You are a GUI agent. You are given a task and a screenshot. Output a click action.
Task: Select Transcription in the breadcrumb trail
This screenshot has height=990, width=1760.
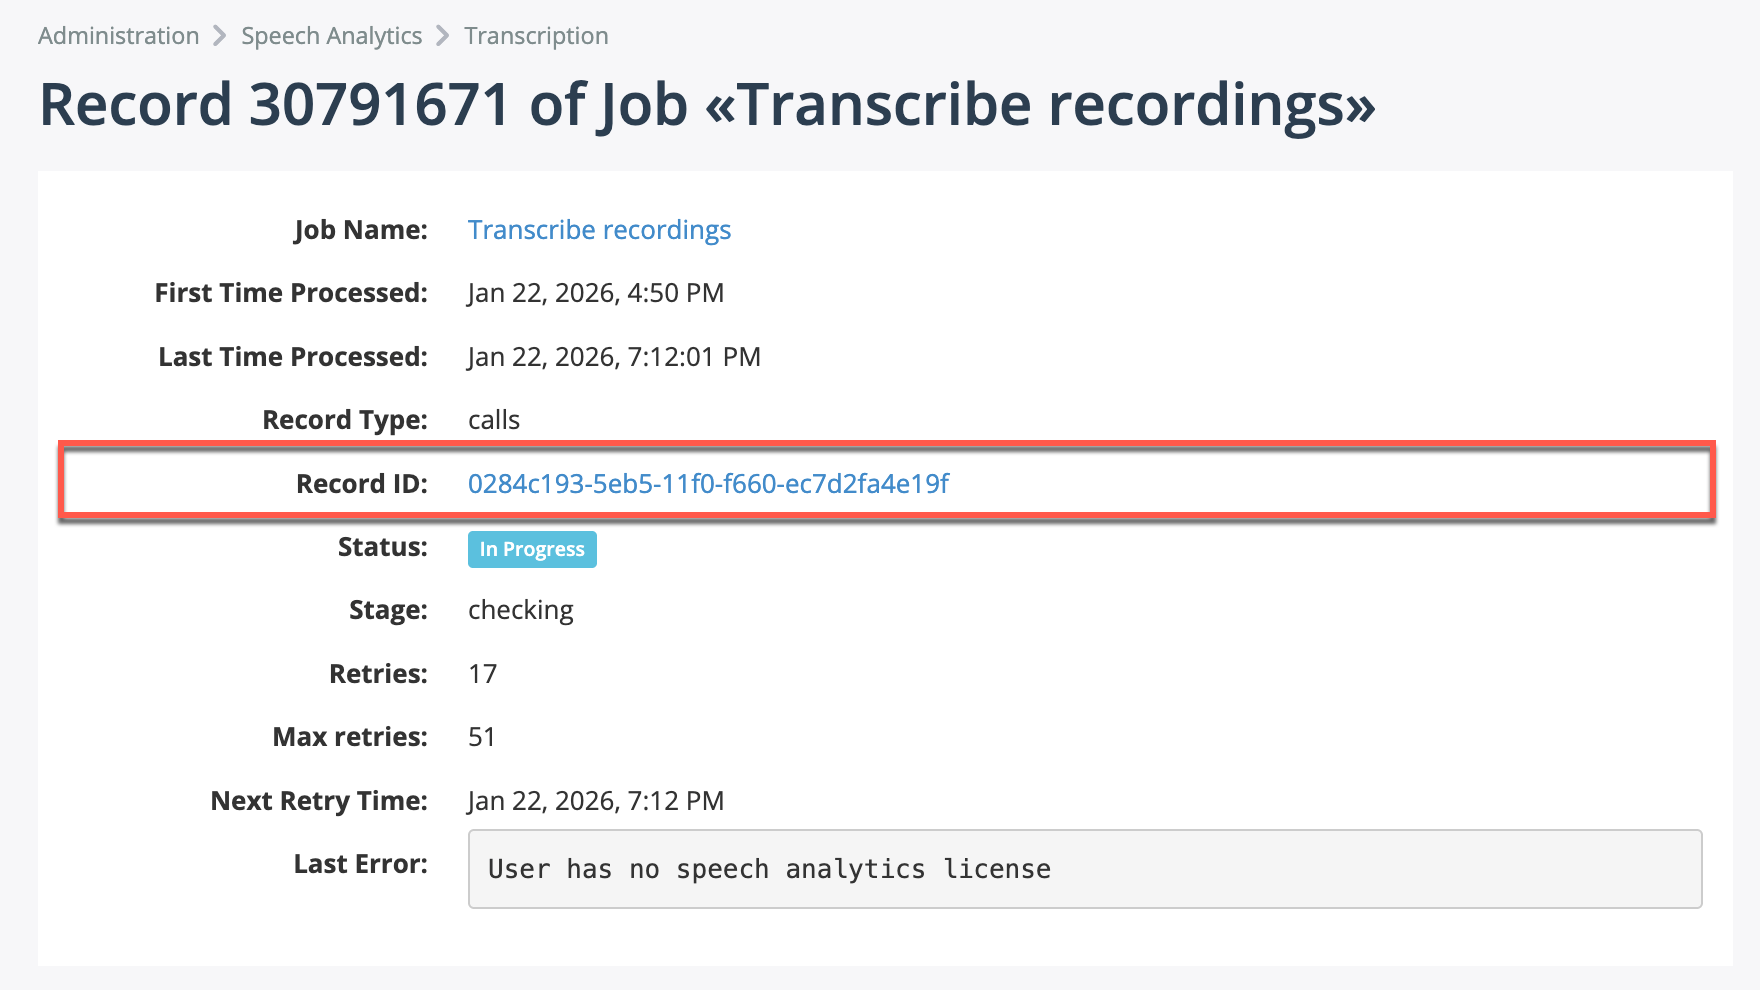[x=536, y=35]
